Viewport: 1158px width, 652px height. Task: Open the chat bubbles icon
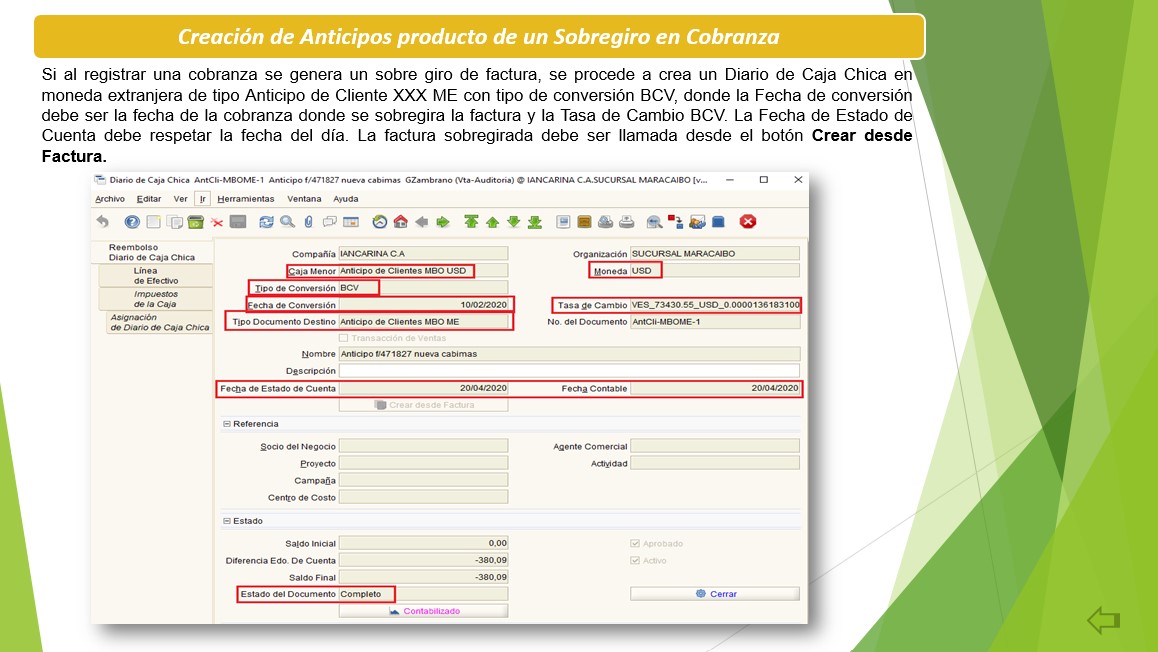(x=329, y=222)
